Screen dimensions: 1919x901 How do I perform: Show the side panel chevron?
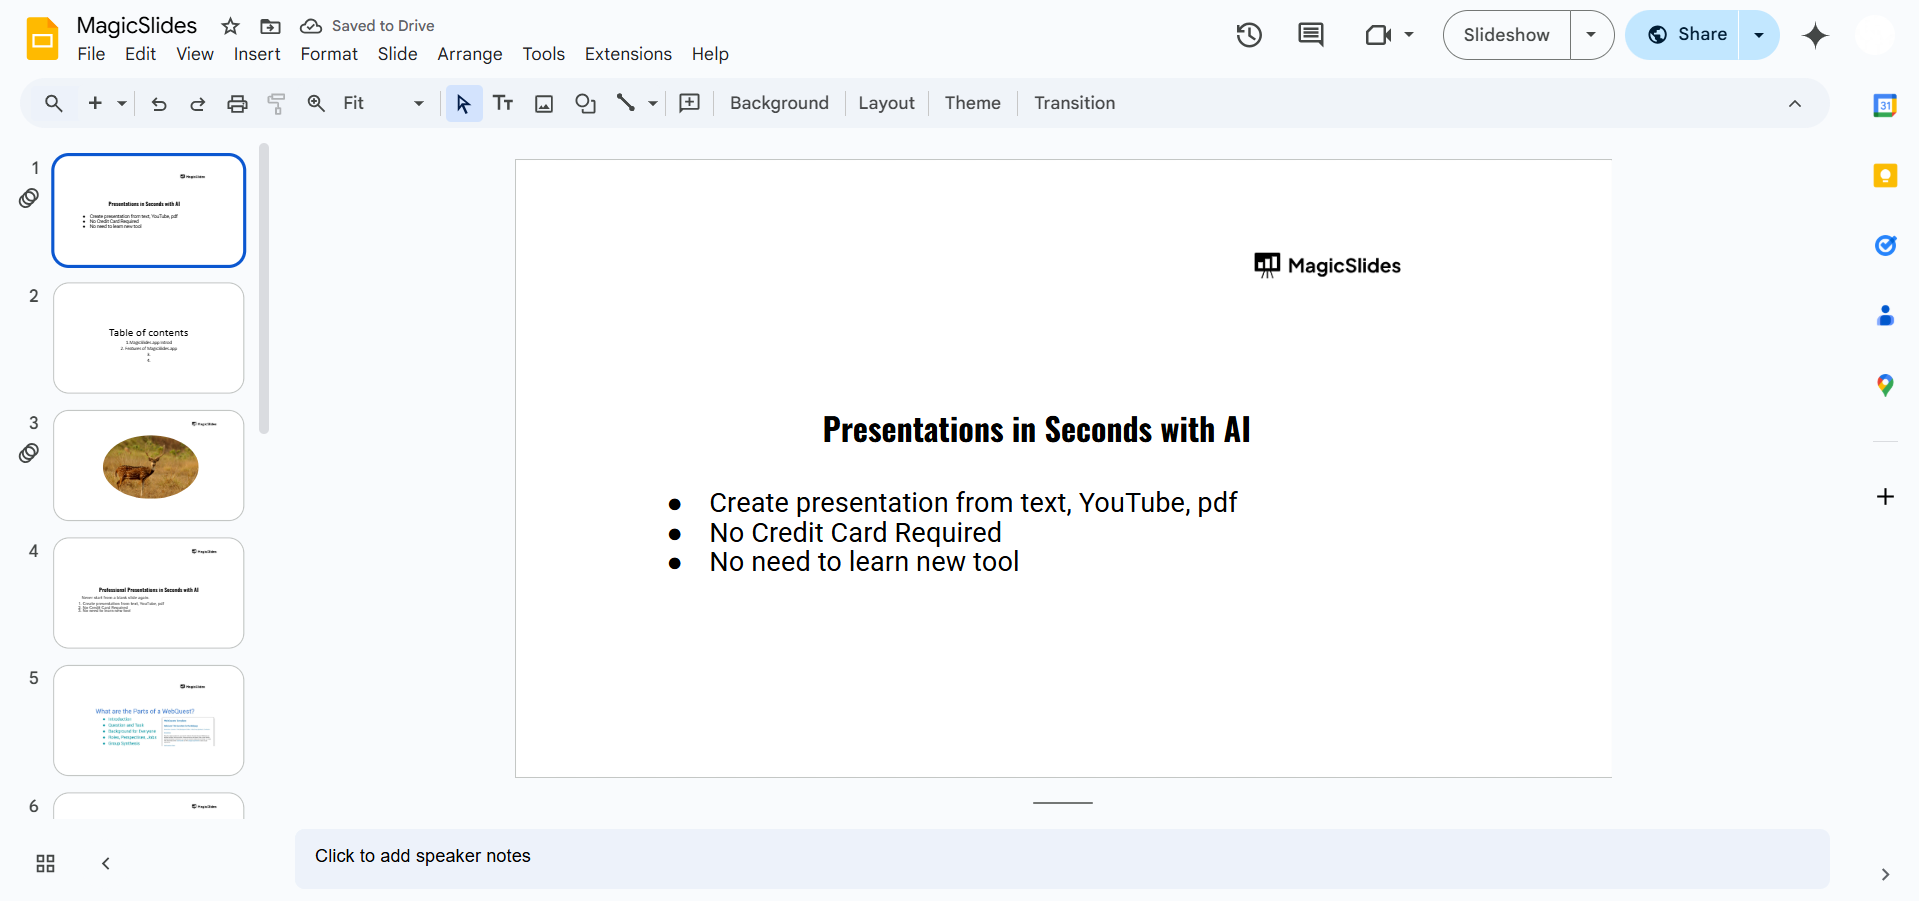pyautogui.click(x=1885, y=875)
